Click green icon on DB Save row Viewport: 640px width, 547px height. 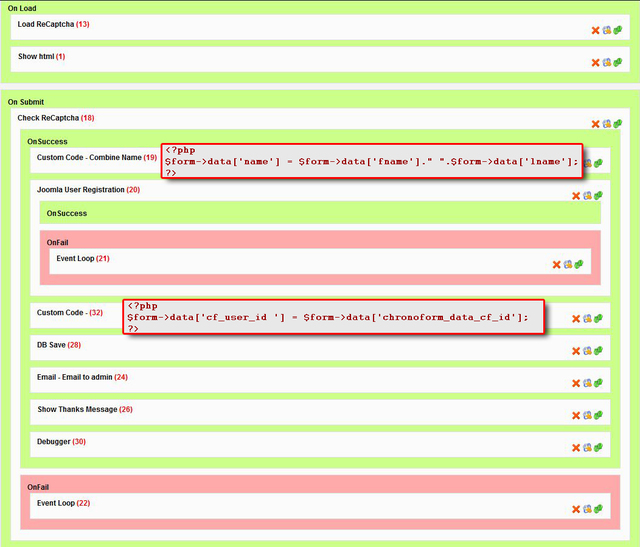click(598, 351)
